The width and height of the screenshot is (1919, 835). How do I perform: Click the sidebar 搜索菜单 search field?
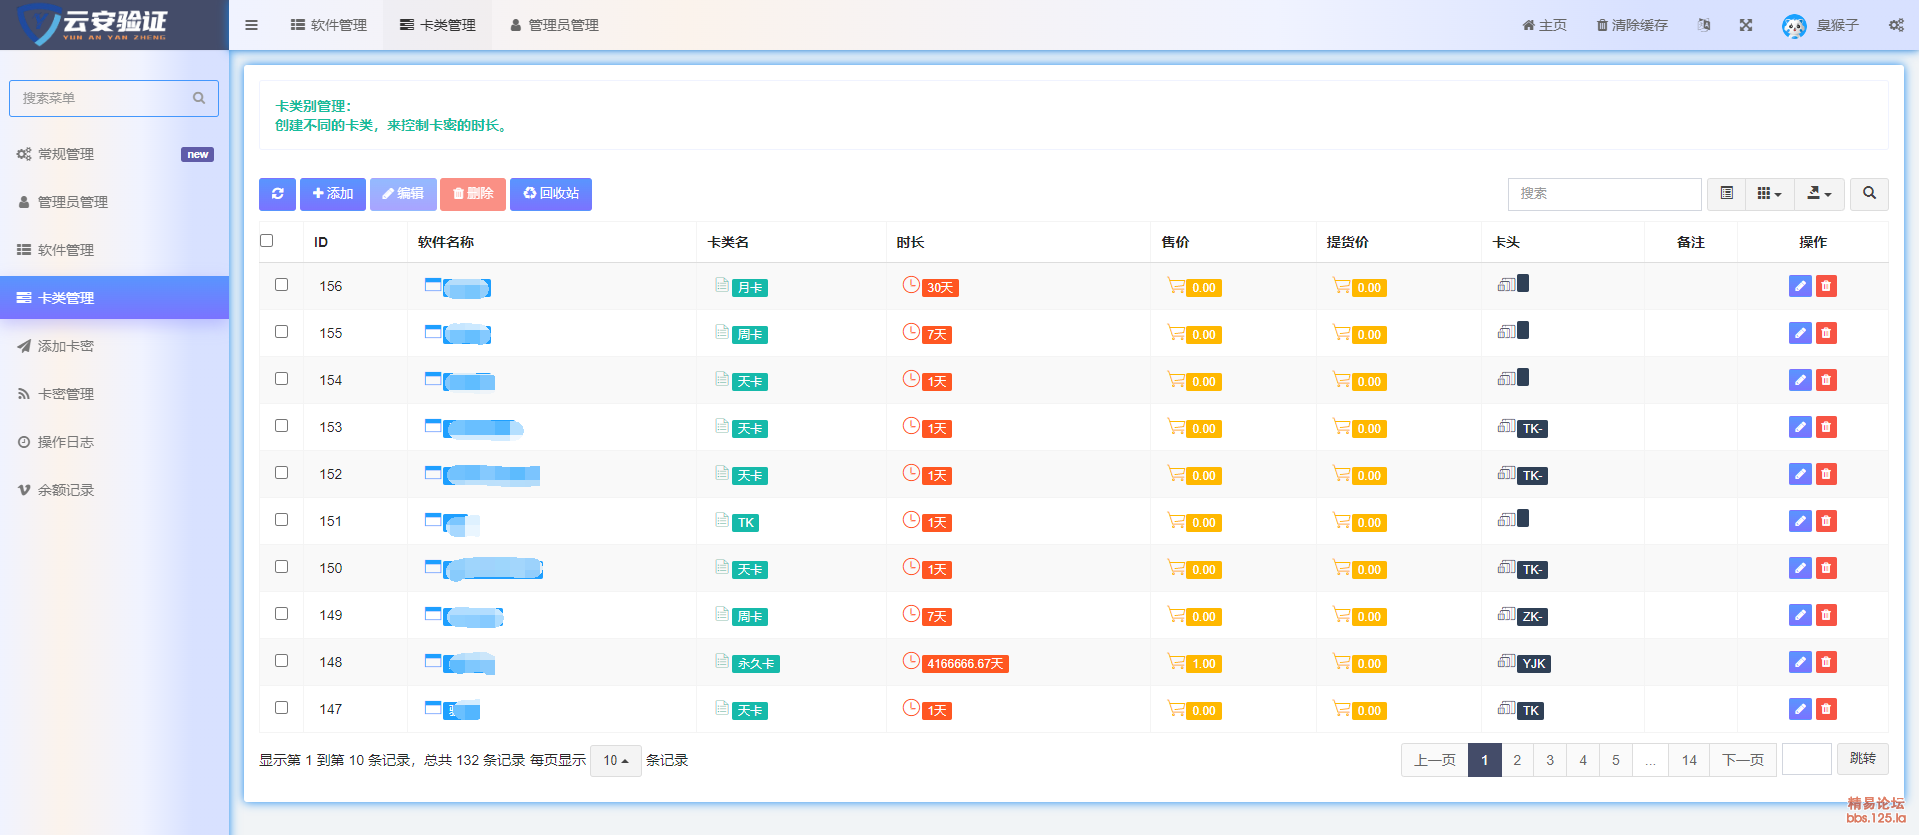(x=105, y=98)
